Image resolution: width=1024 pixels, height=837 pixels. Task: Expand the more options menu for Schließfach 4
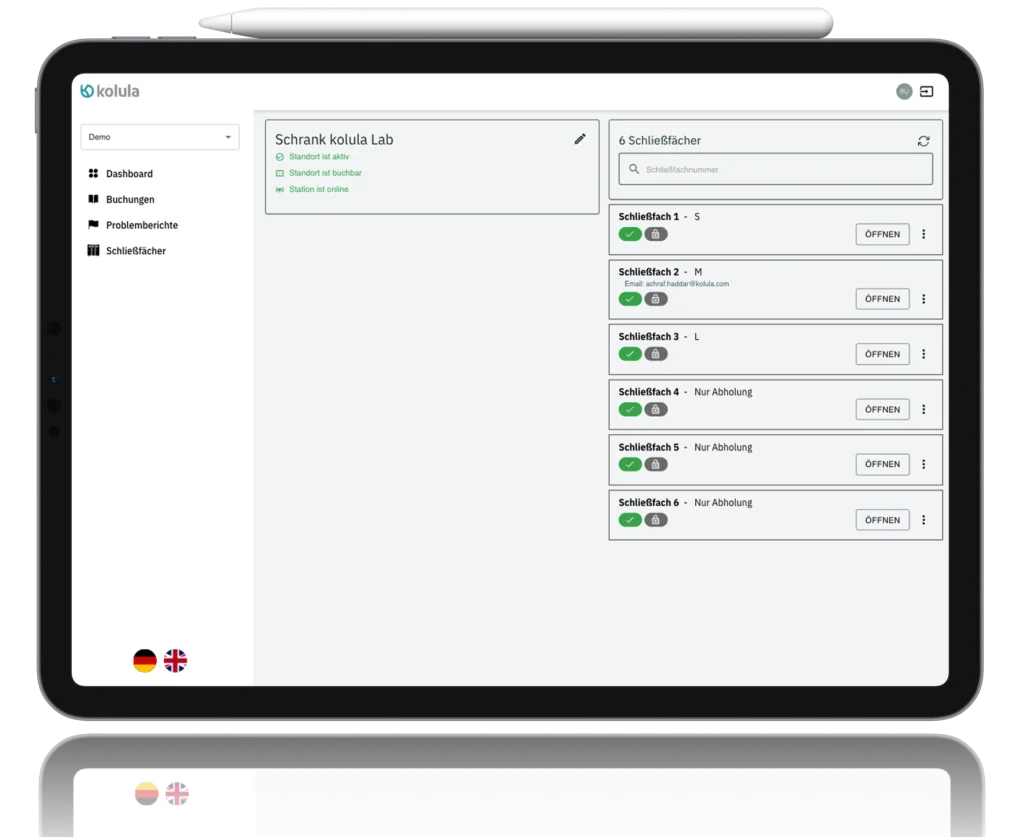point(923,409)
